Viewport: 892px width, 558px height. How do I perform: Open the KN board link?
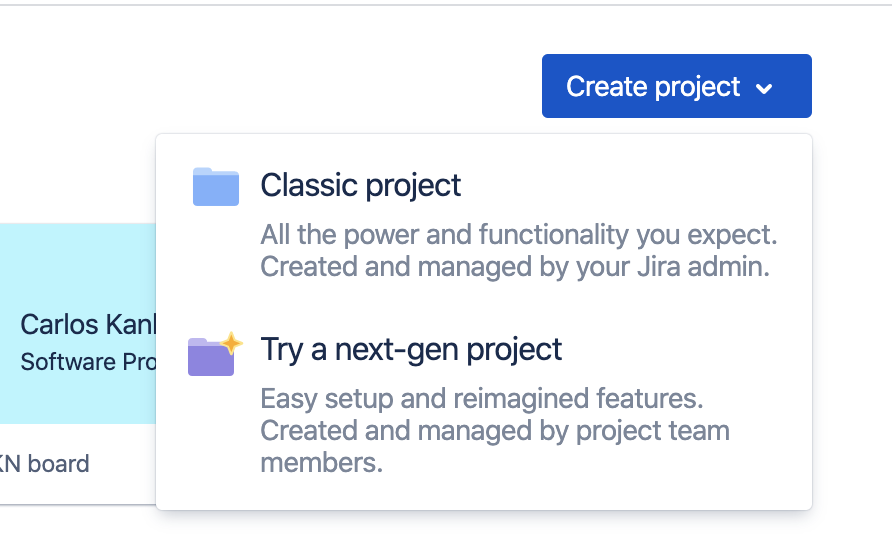[44, 464]
